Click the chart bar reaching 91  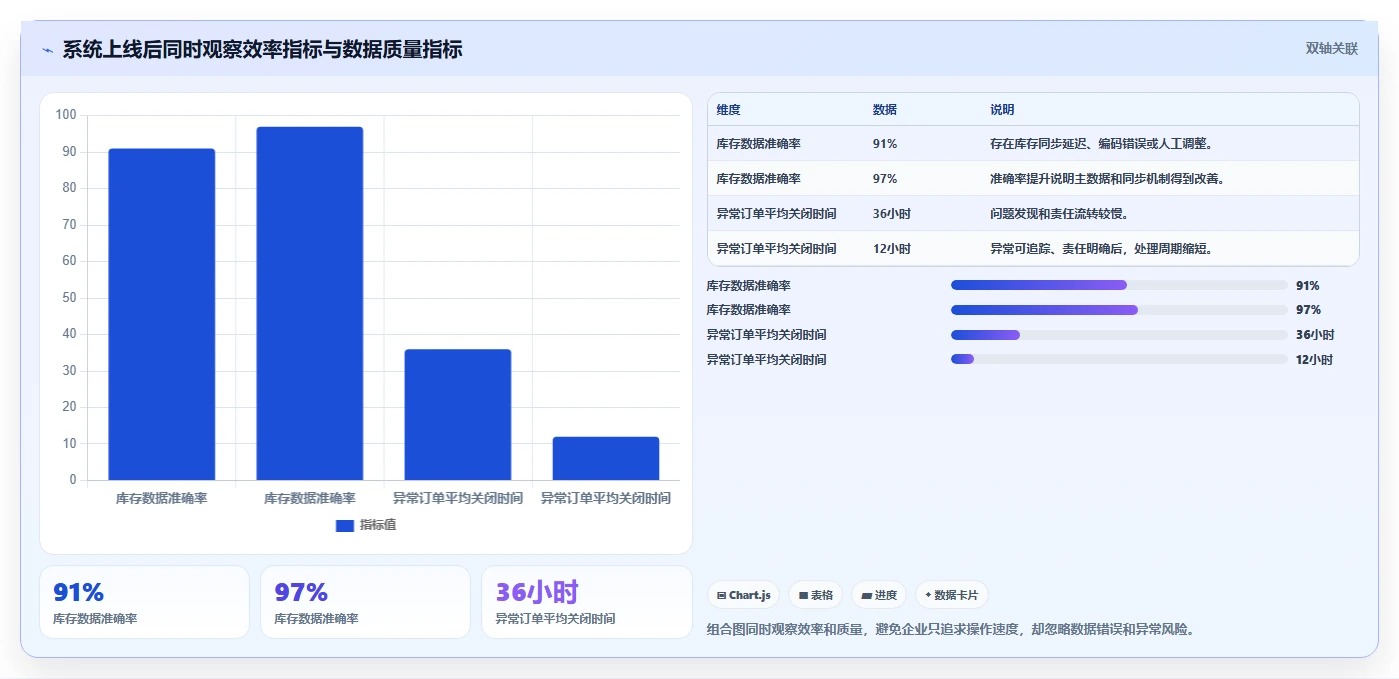point(162,314)
